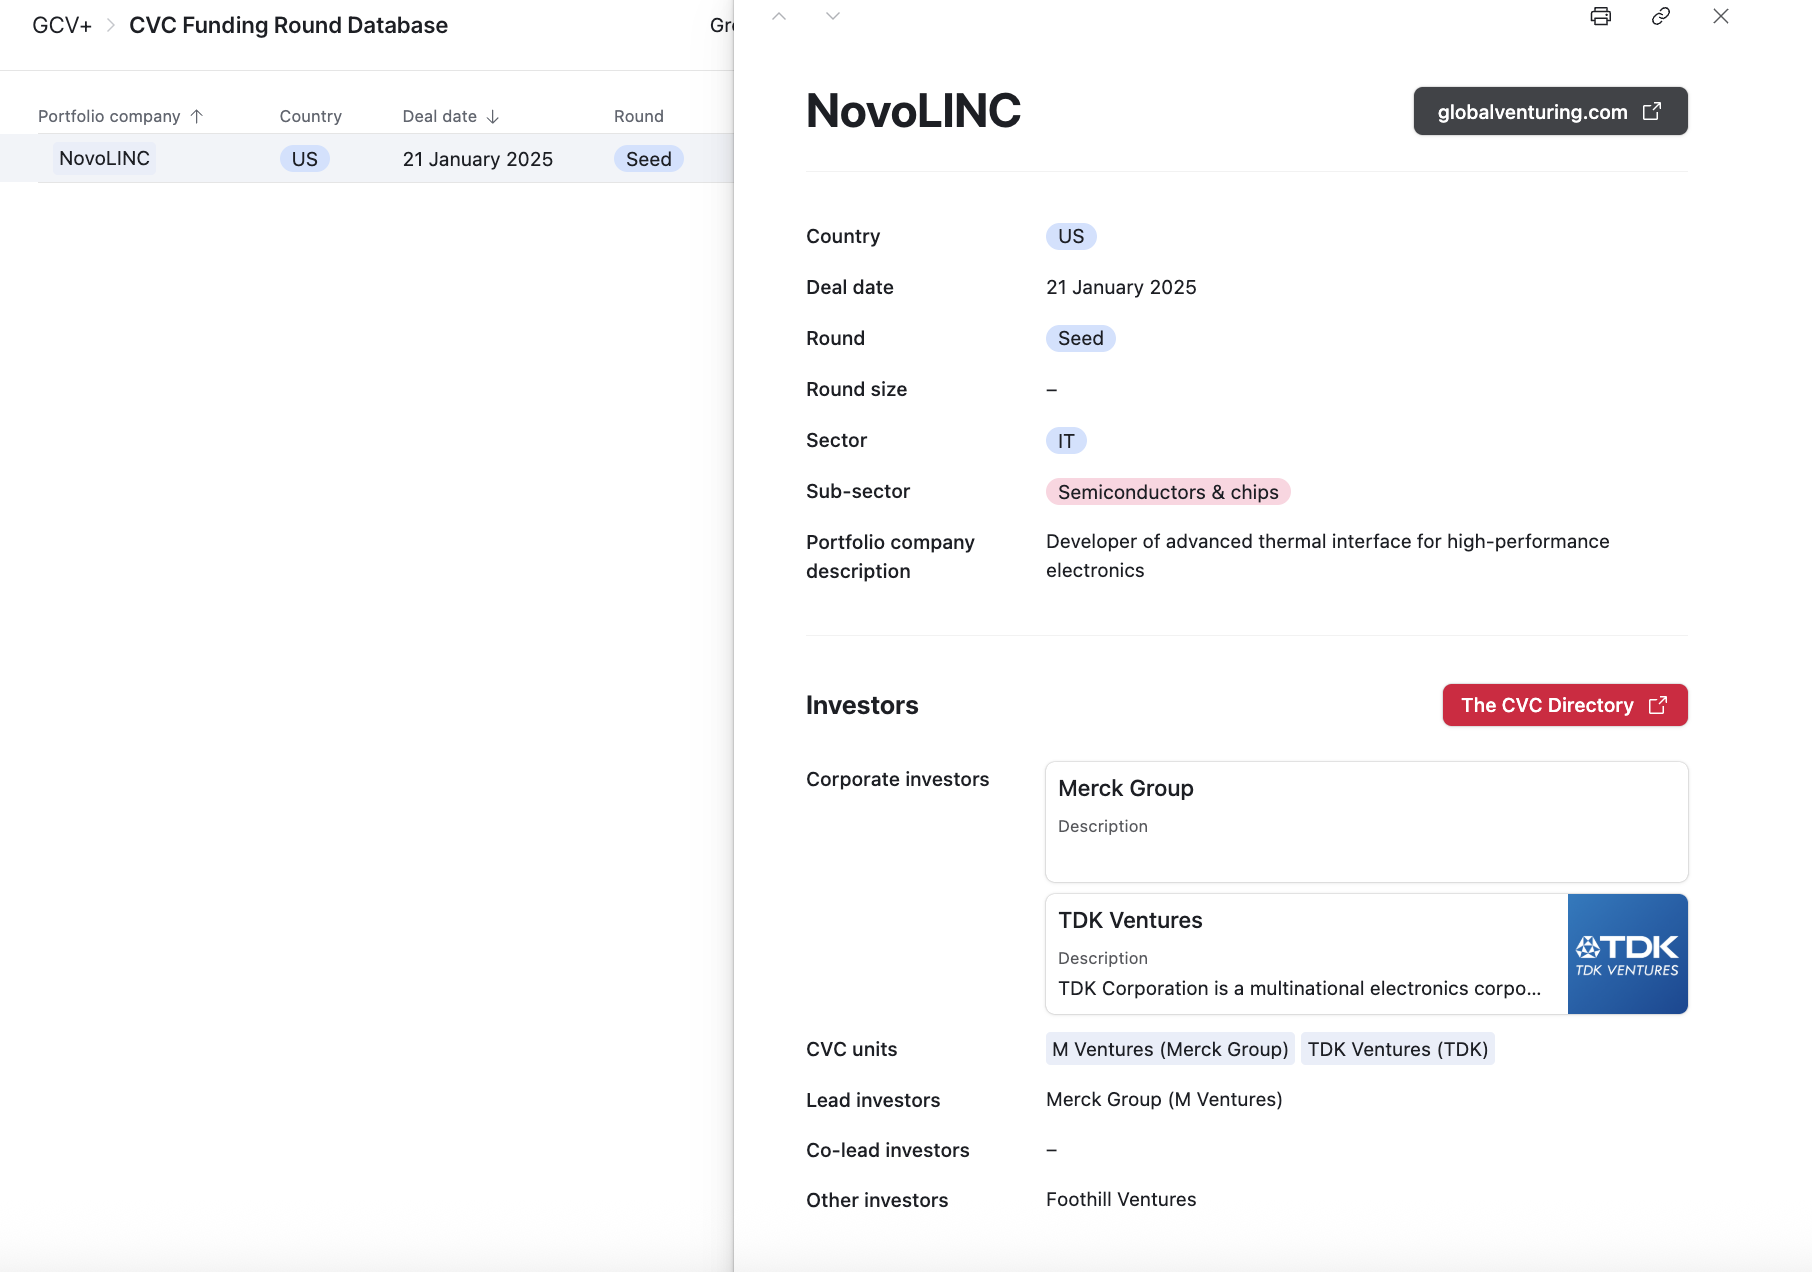
Task: Click the print record icon
Action: (1600, 16)
